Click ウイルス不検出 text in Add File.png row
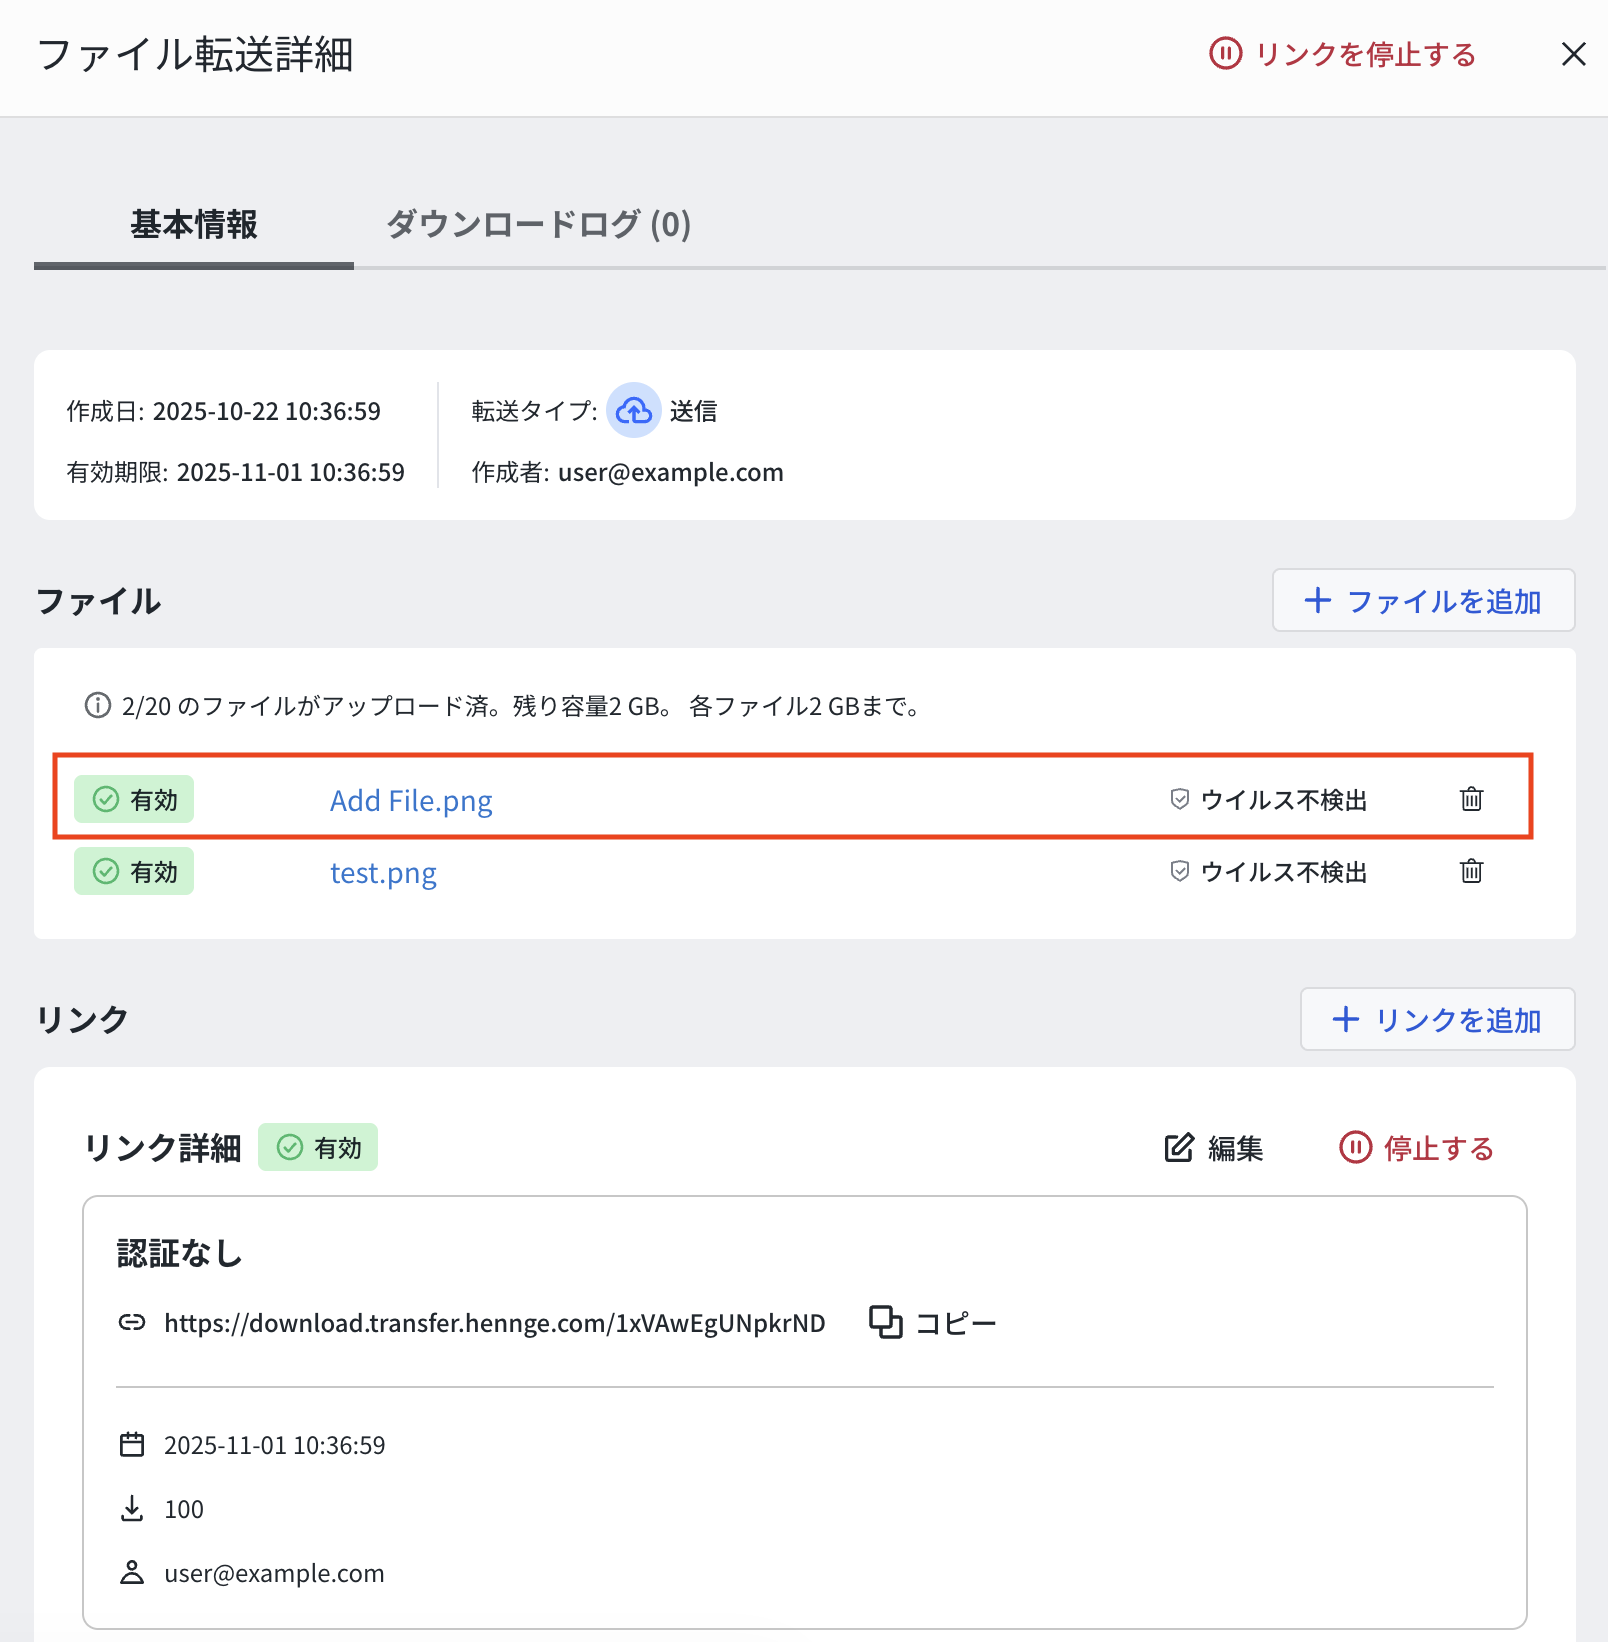Image resolution: width=1608 pixels, height=1642 pixels. 1284,800
